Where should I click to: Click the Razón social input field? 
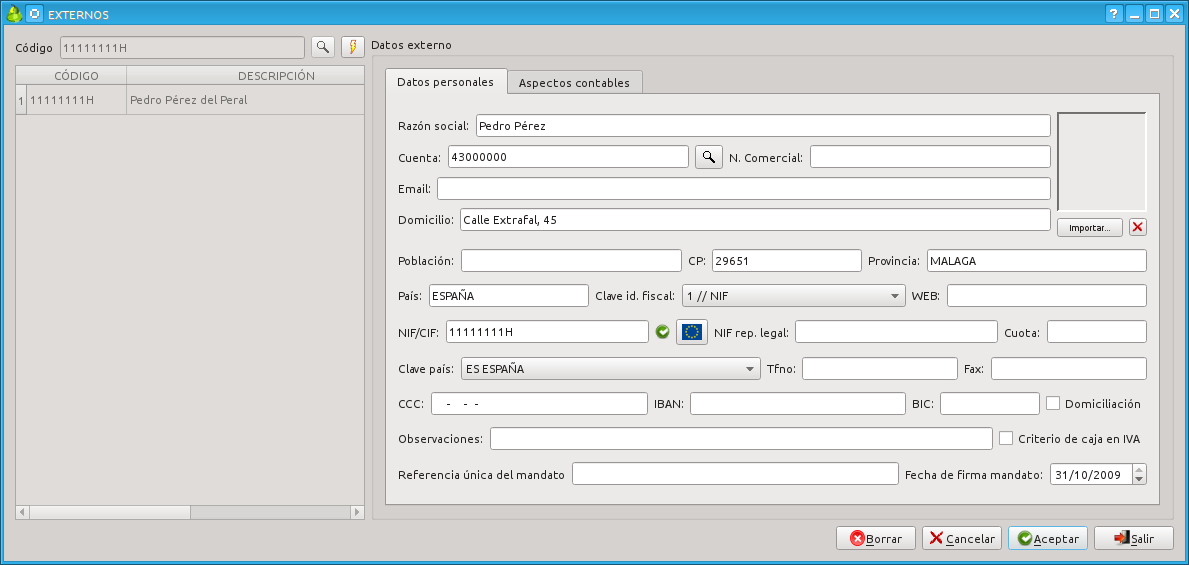point(763,126)
